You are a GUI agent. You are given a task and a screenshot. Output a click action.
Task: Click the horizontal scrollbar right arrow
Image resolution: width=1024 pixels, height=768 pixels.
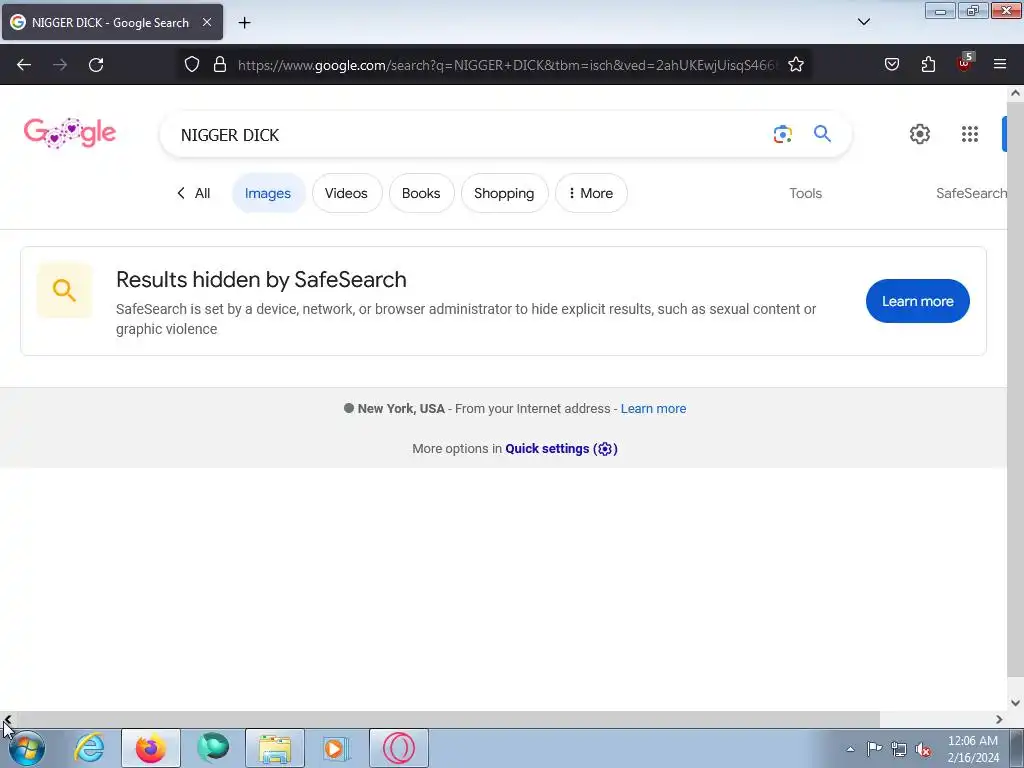pyautogui.click(x=999, y=719)
